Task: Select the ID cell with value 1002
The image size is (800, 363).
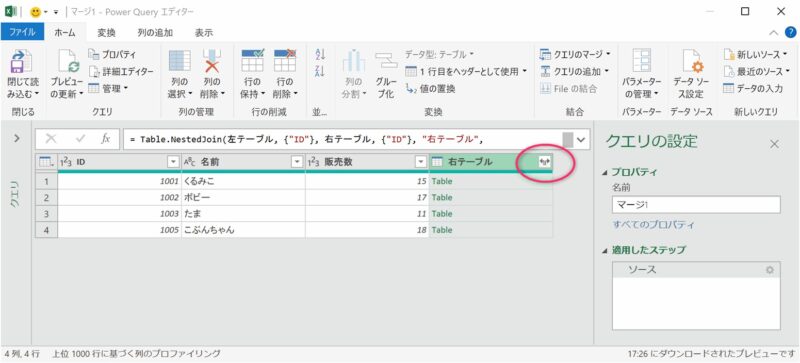Action: click(x=119, y=197)
